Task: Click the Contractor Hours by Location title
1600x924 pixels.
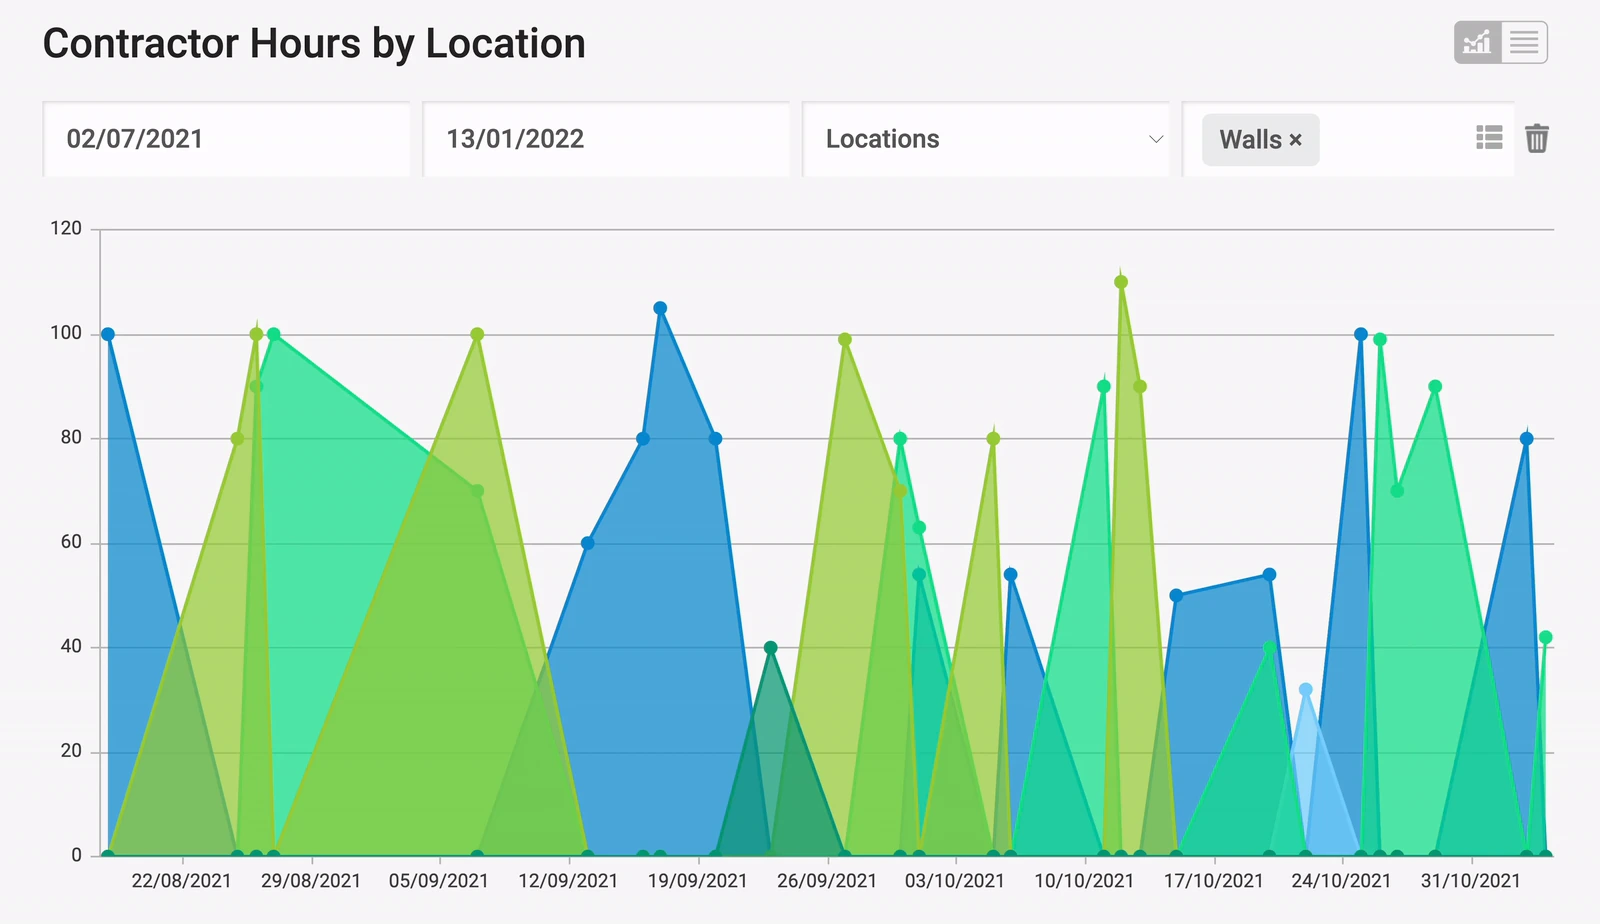Action: coord(314,44)
